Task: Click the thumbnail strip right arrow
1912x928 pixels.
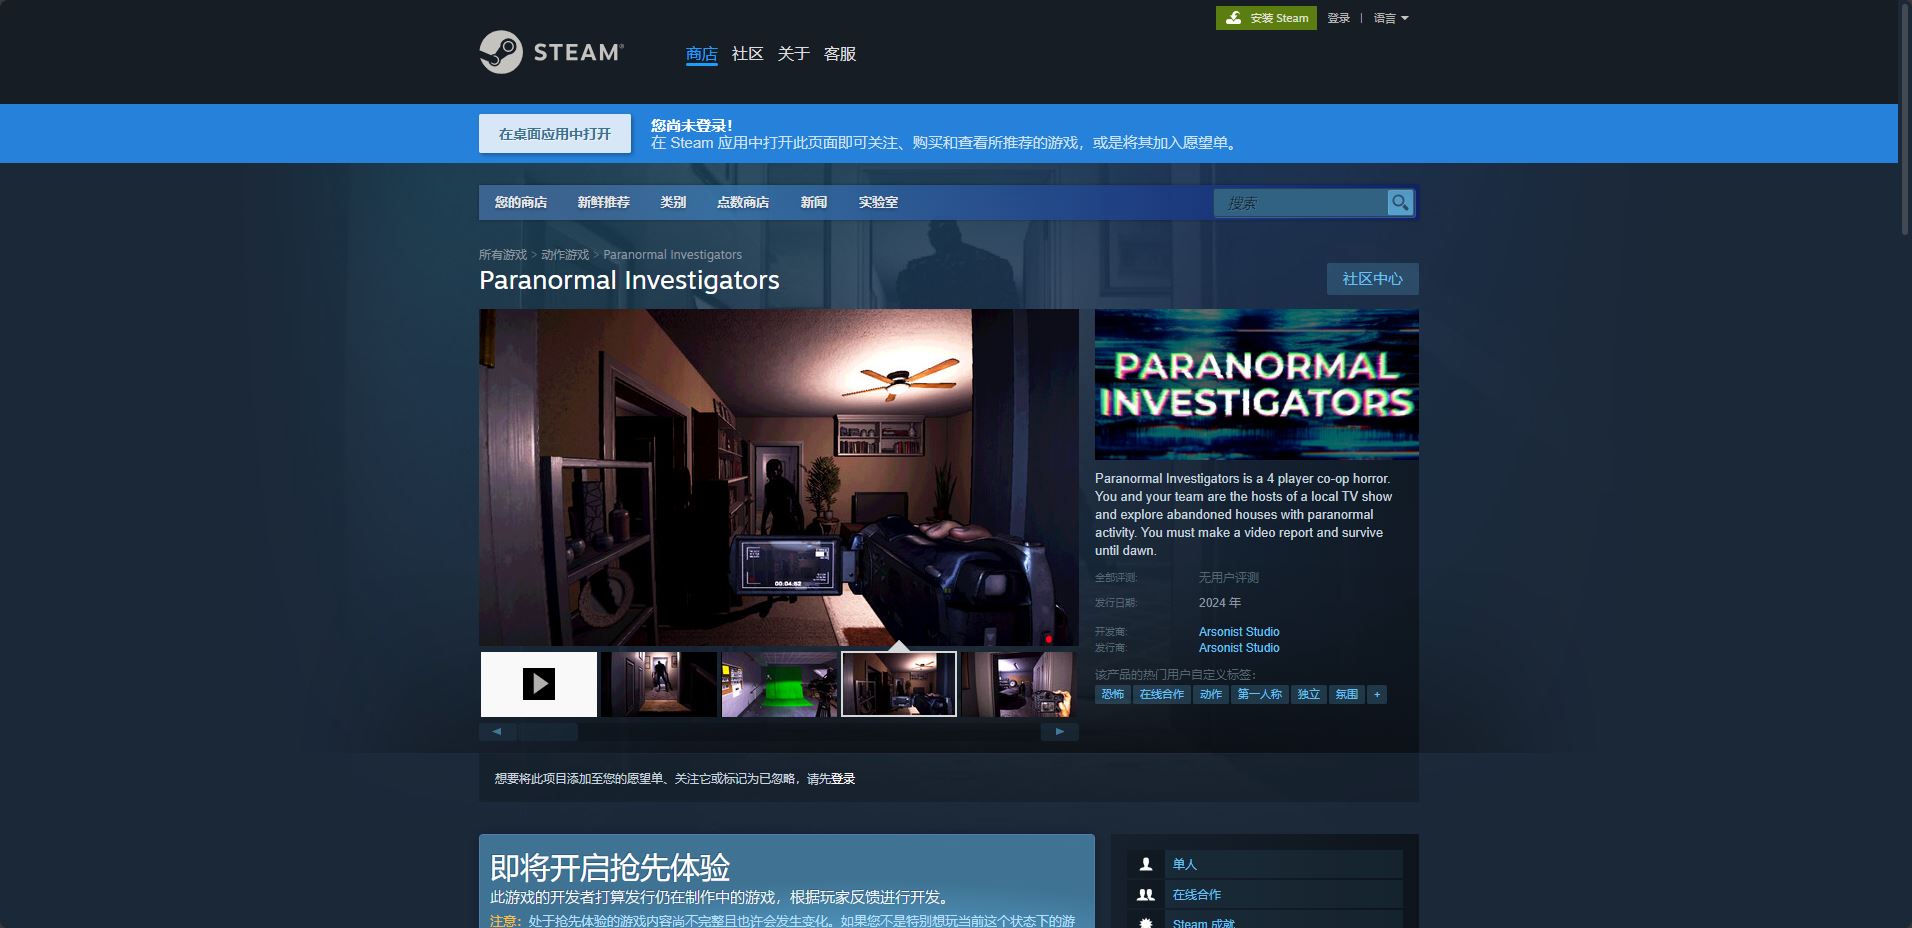Action: tap(1060, 732)
